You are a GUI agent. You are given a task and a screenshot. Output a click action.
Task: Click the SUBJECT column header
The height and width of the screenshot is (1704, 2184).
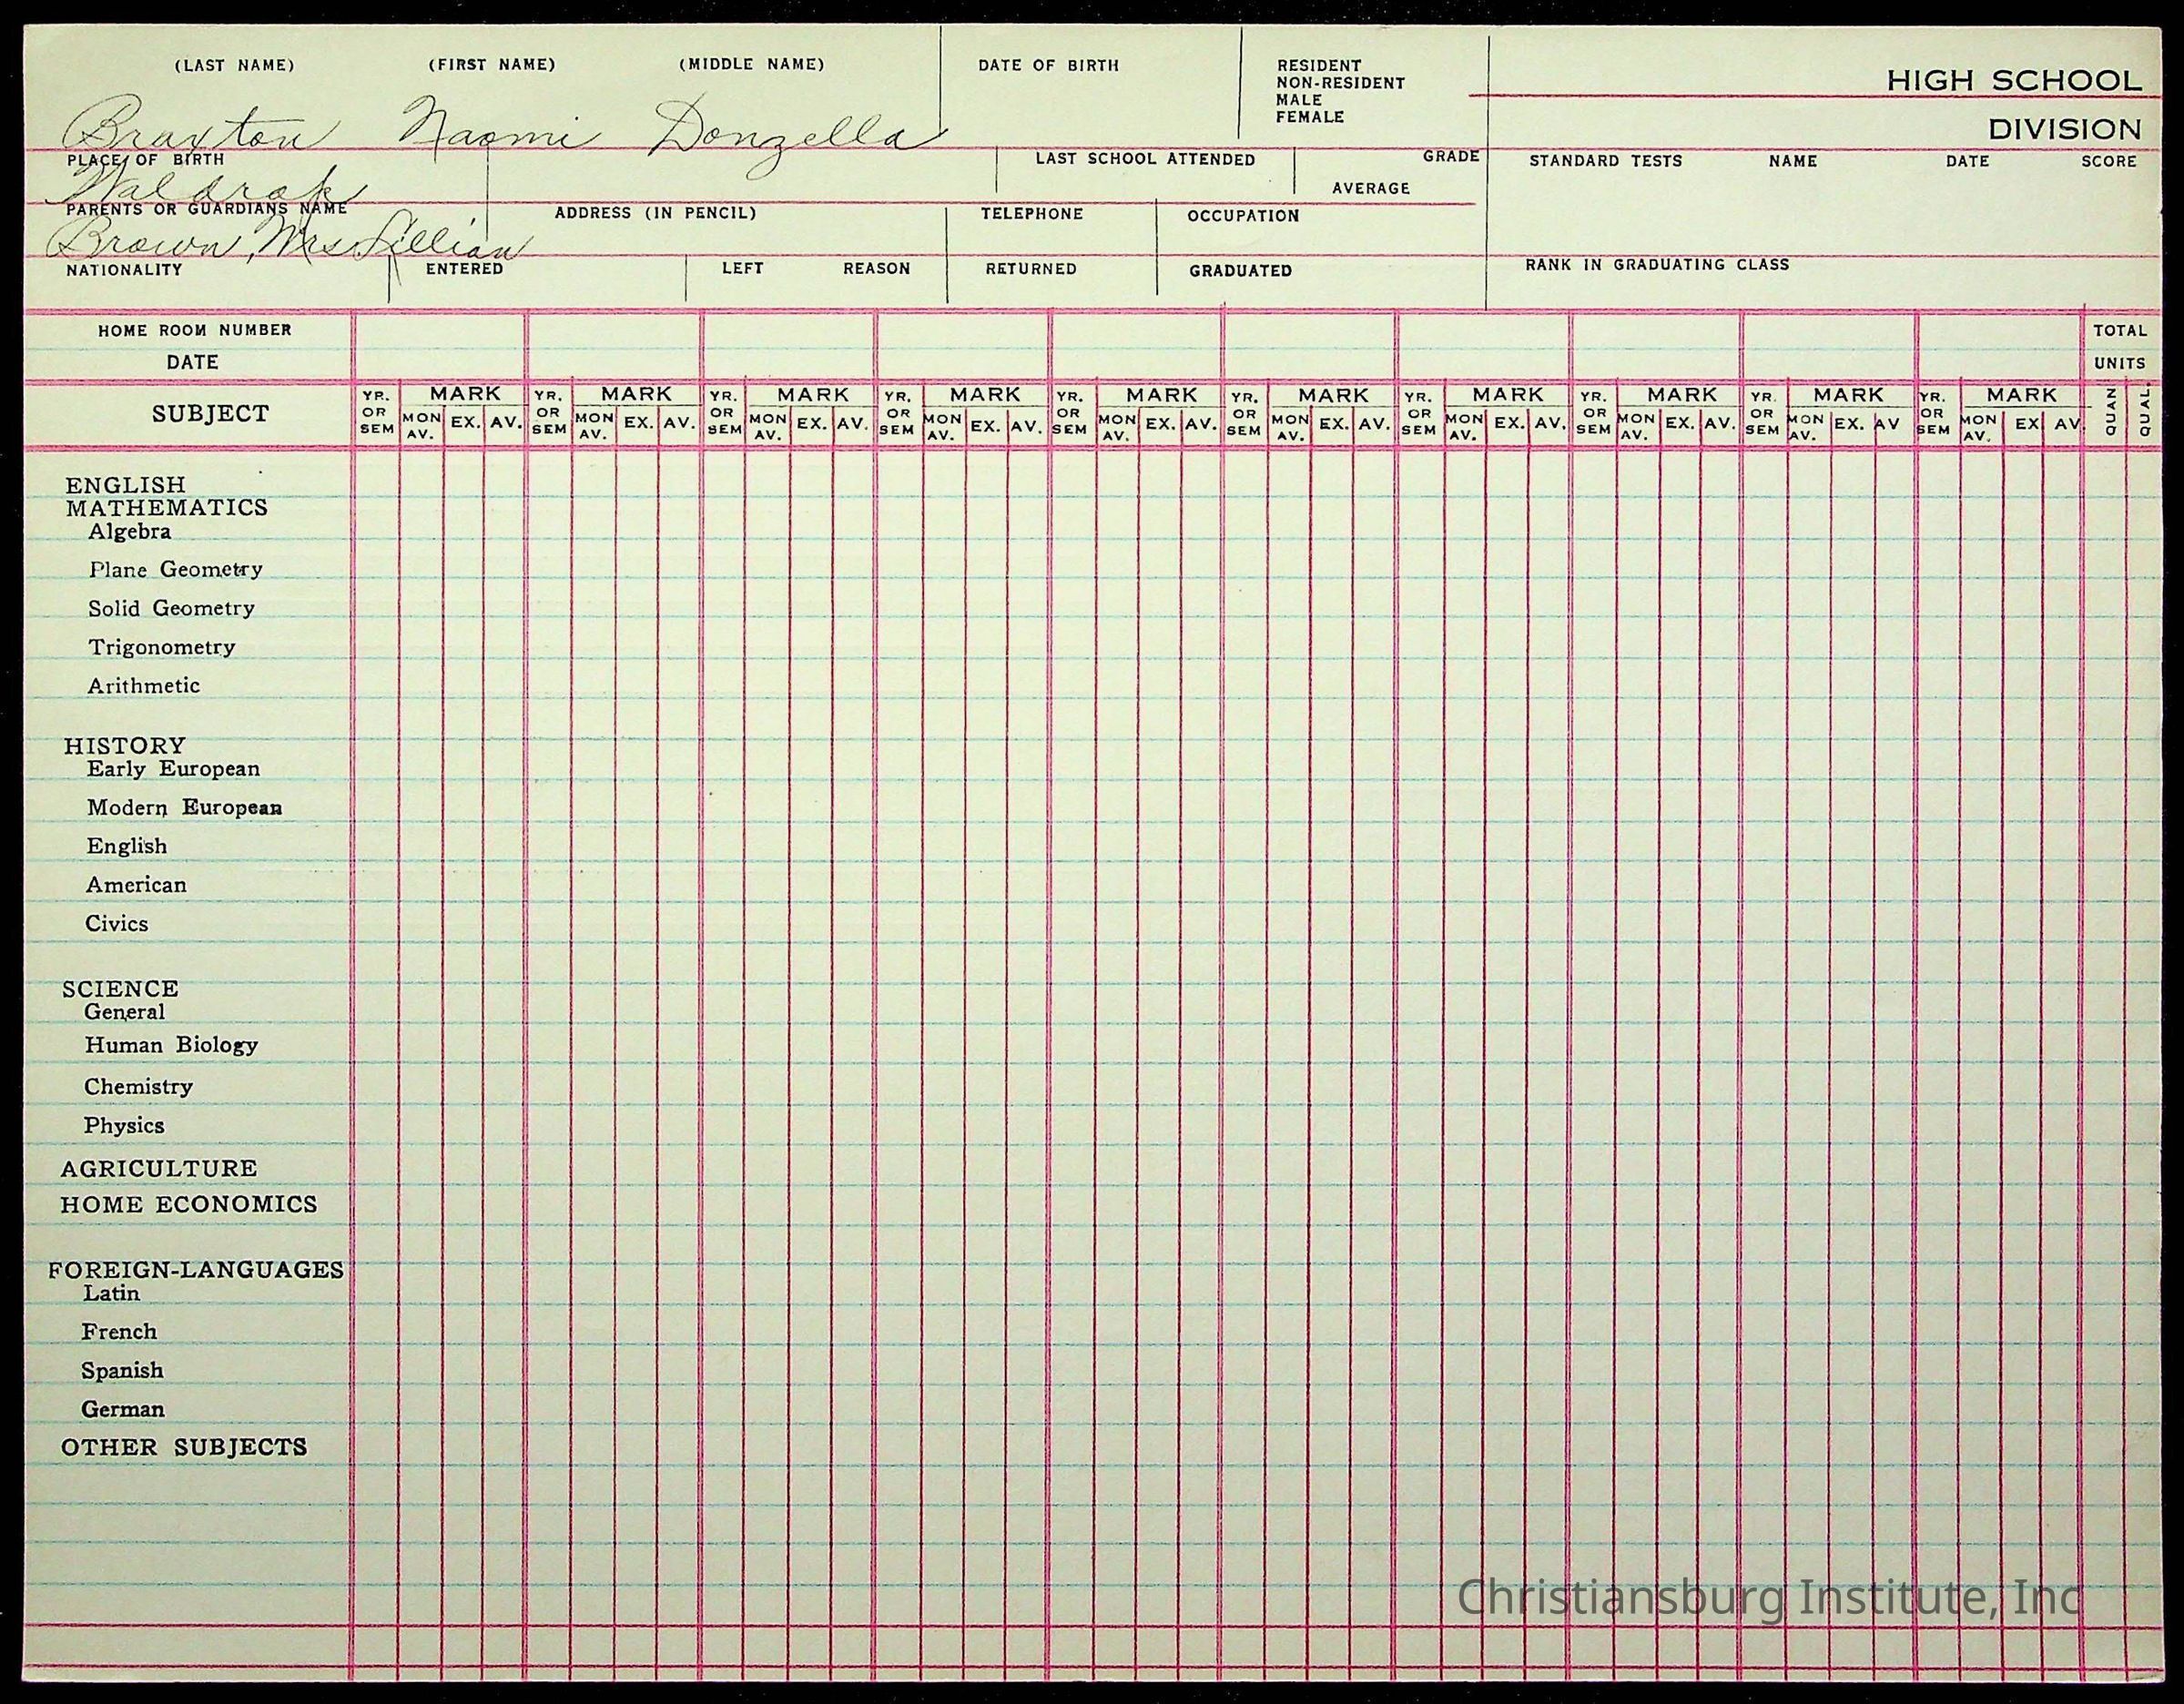tap(210, 414)
